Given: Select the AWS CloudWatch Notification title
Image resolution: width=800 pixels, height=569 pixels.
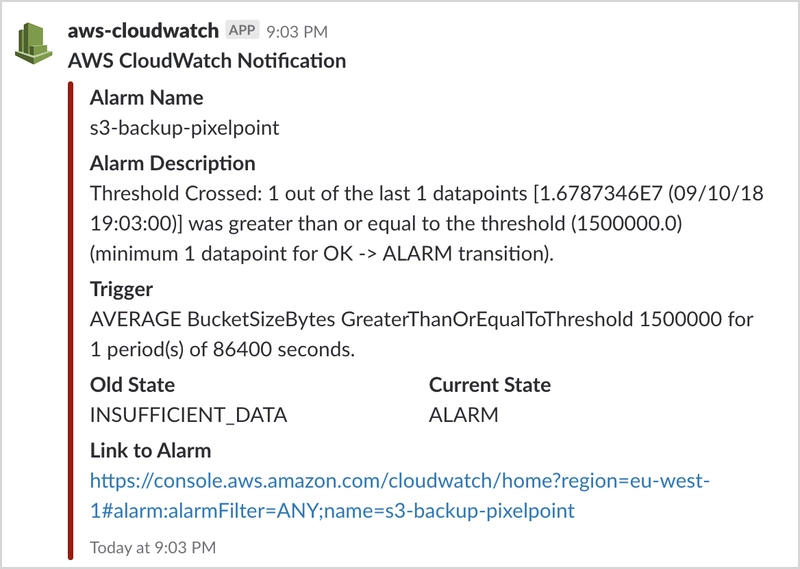Looking at the screenshot, I should 207,61.
